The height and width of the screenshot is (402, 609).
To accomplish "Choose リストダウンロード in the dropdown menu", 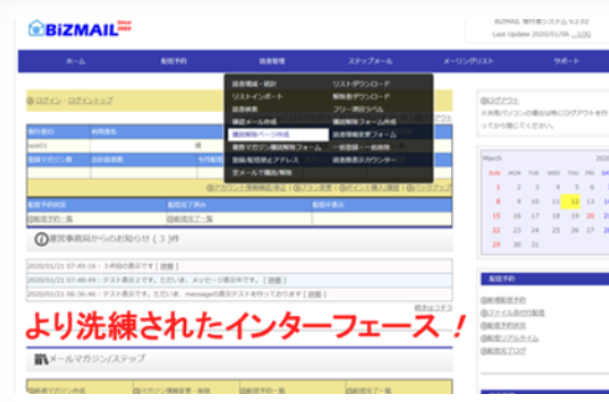I will tap(362, 84).
